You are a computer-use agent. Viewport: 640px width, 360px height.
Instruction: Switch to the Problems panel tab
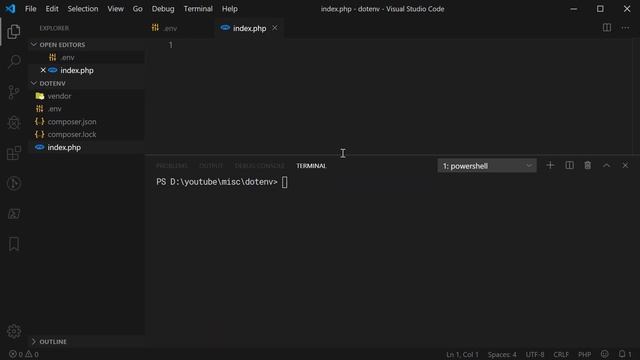172,166
